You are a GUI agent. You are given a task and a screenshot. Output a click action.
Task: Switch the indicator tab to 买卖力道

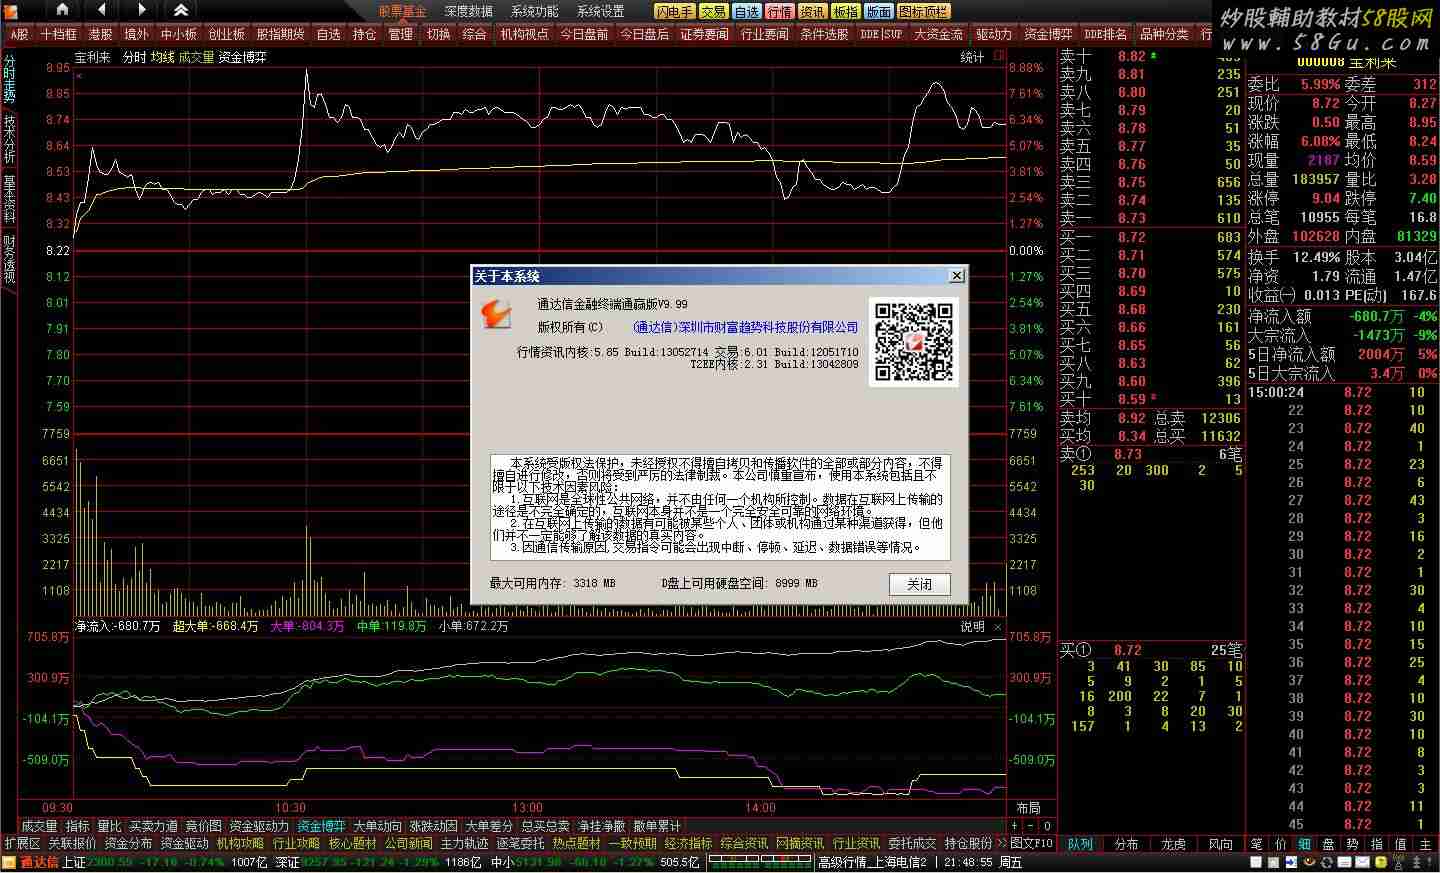coord(153,826)
